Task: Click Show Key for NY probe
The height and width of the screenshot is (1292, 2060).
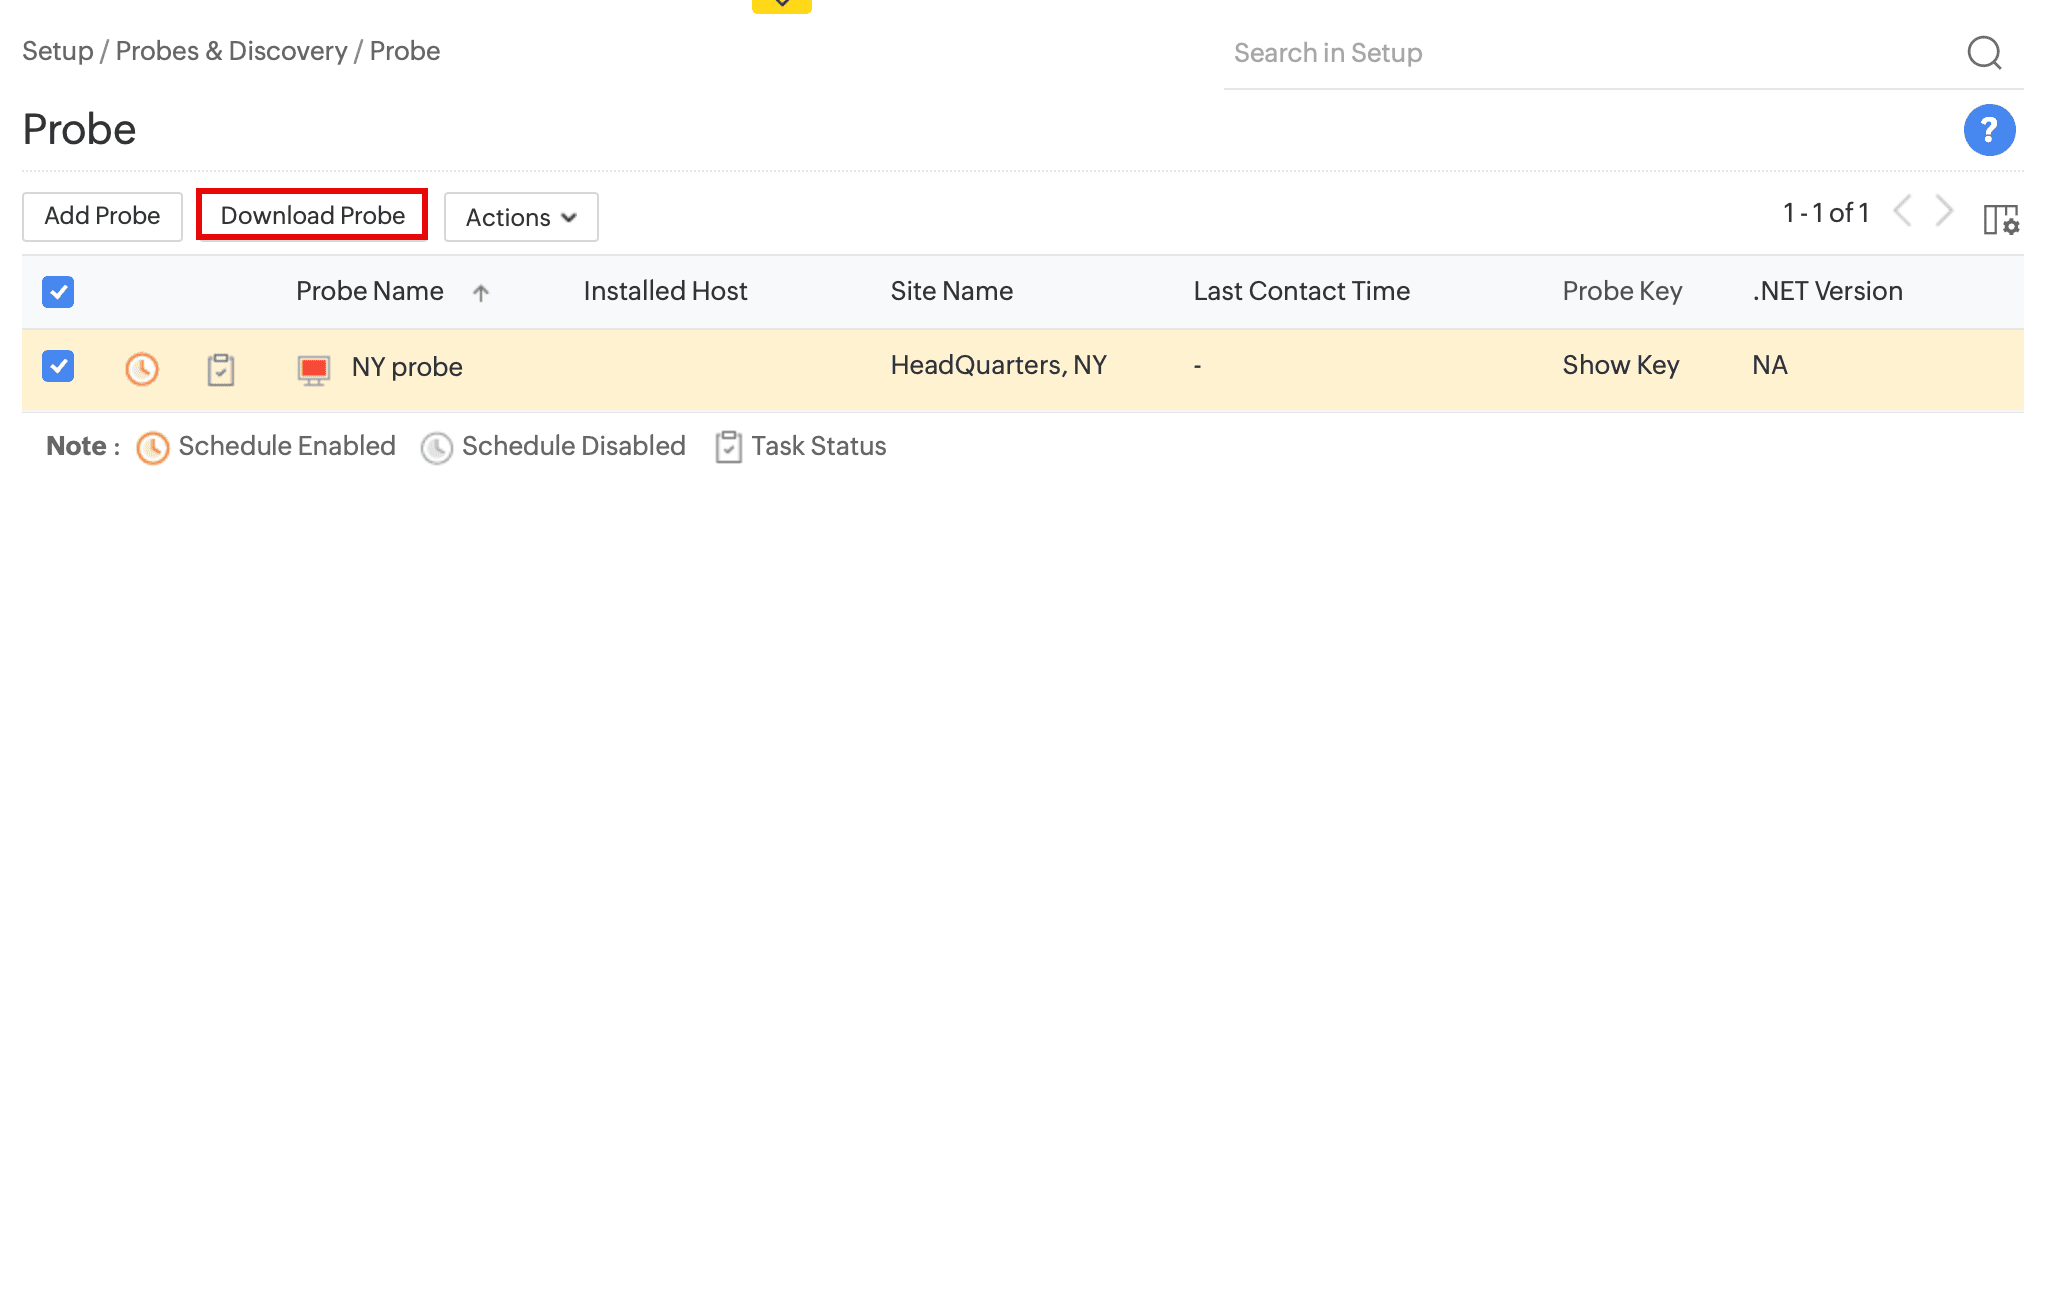Action: [x=1620, y=366]
